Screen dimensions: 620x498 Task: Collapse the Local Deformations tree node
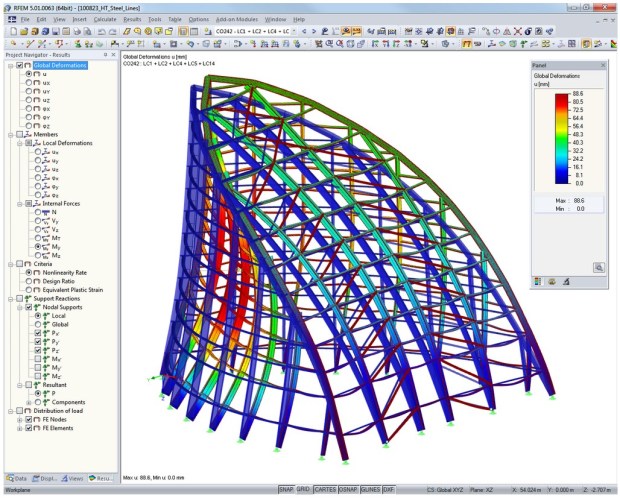click(x=20, y=143)
